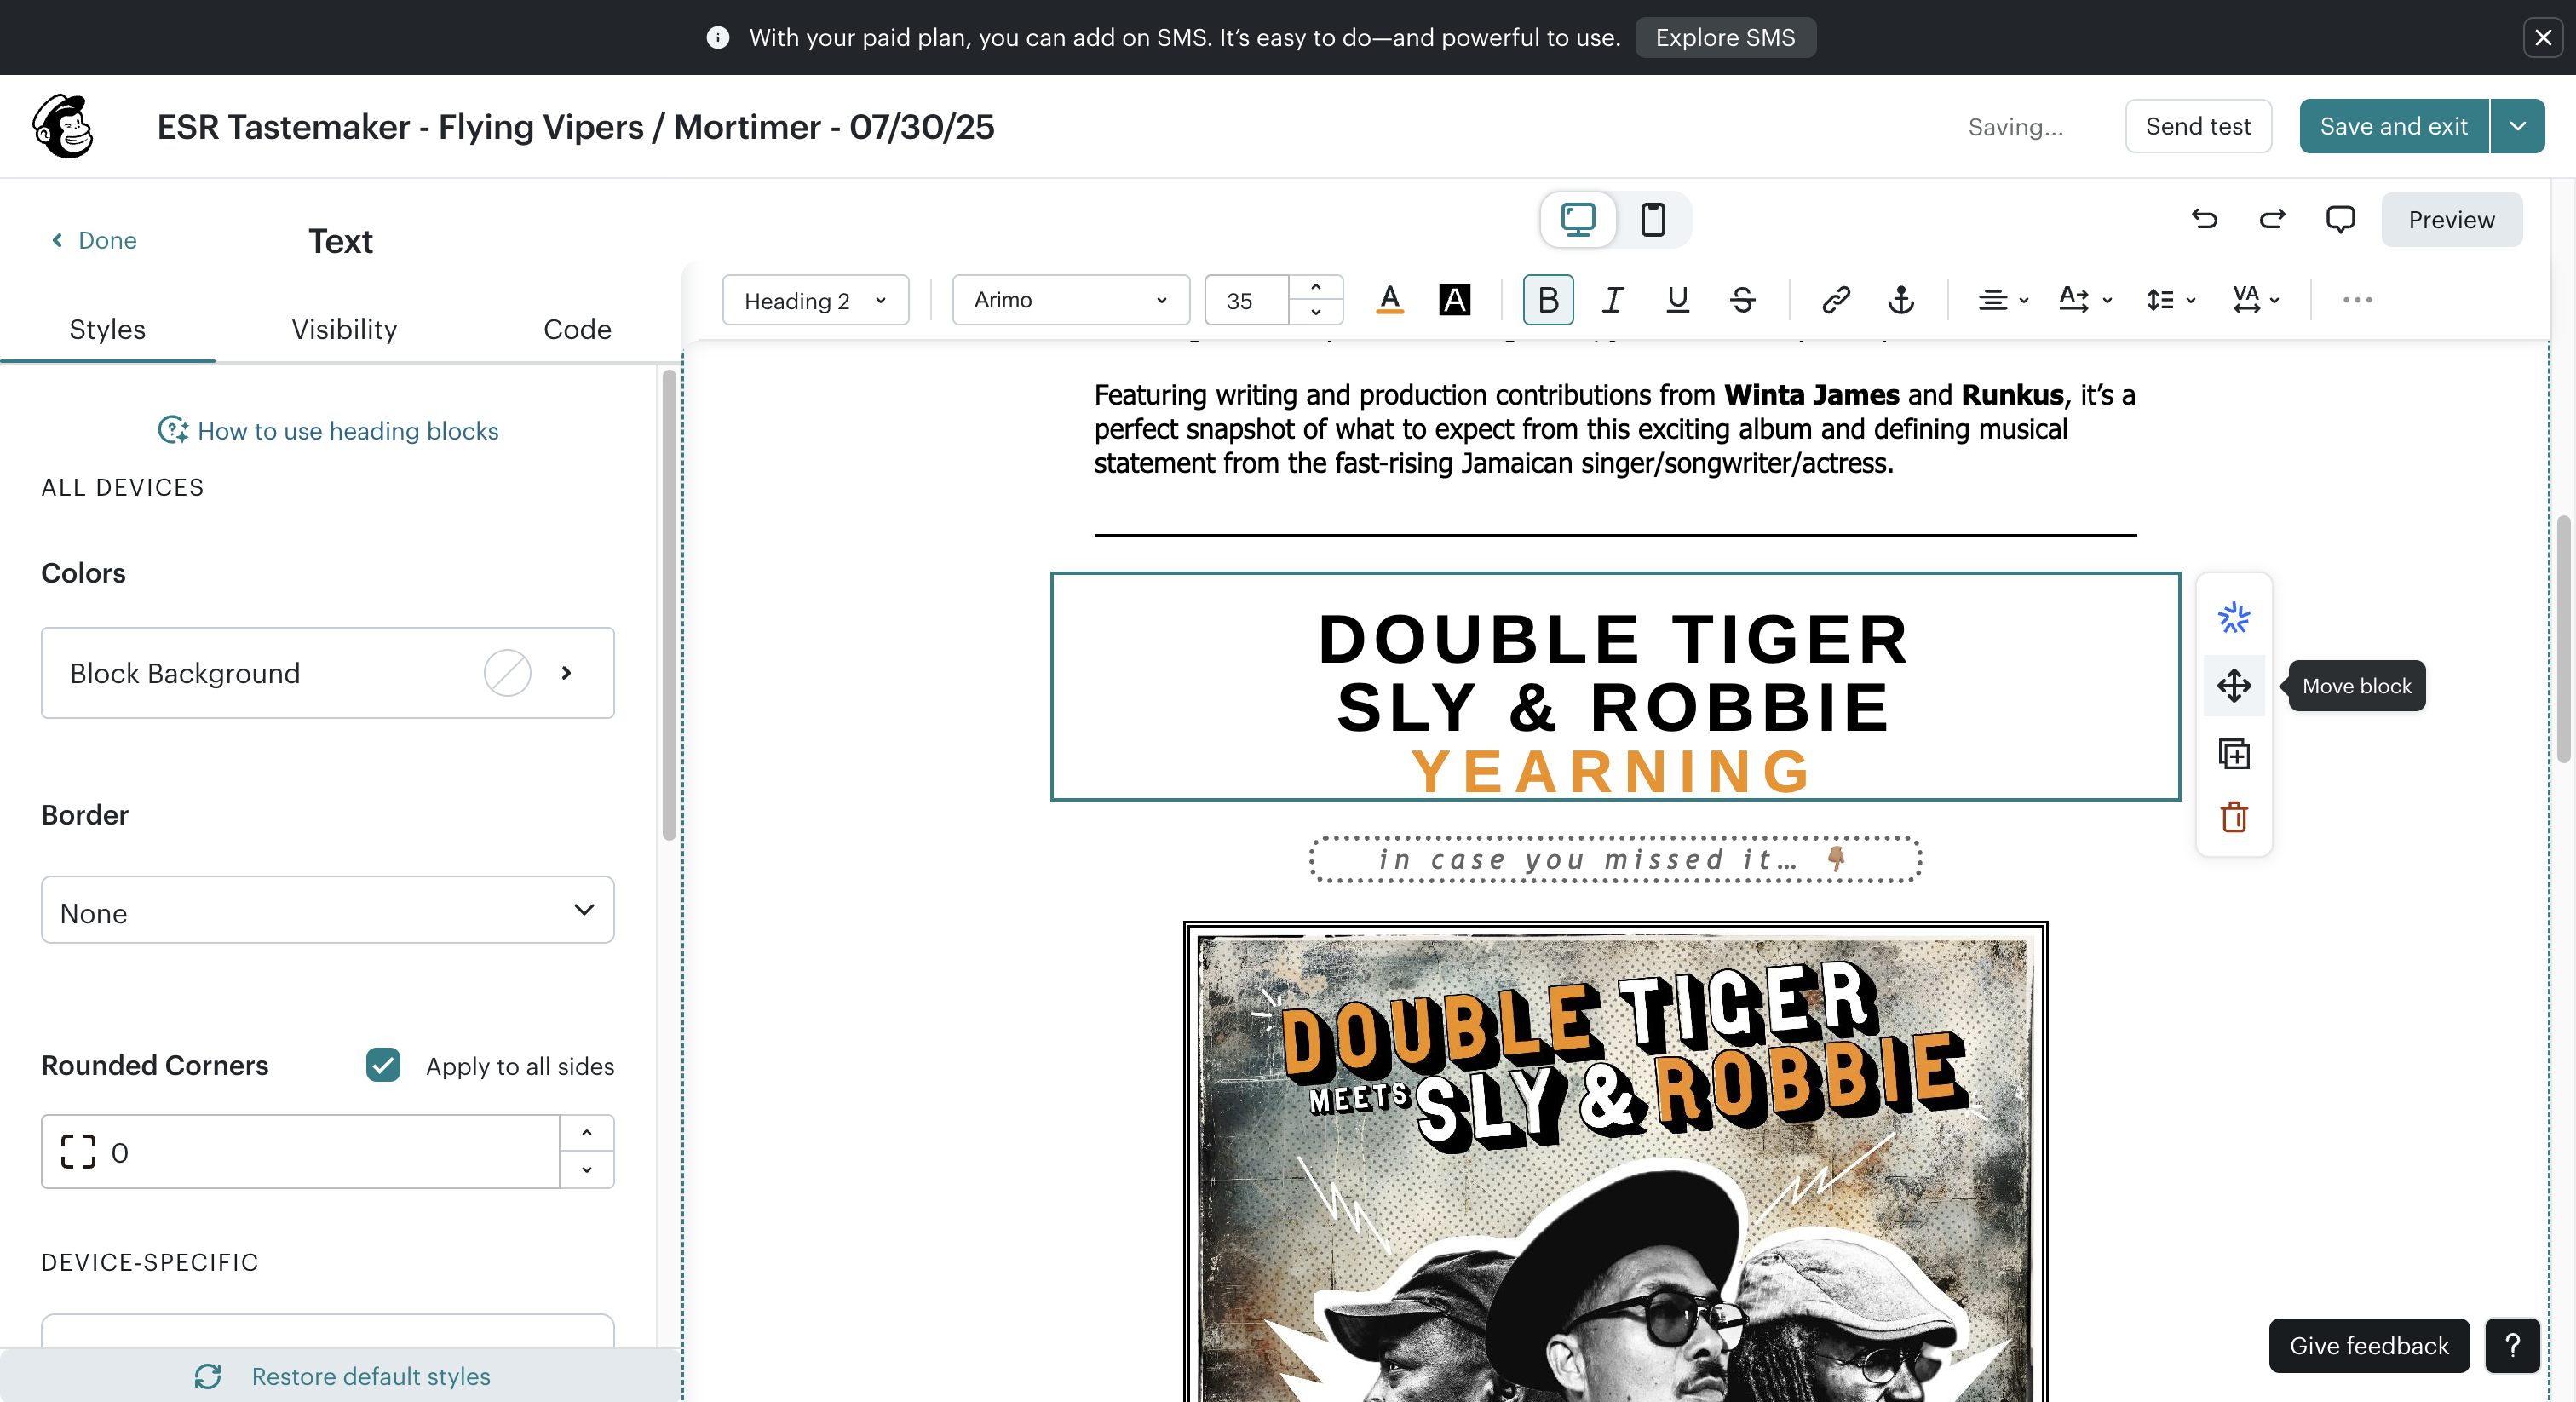The height and width of the screenshot is (1402, 2576).
Task: Change the text highlight color
Action: coord(1454,300)
